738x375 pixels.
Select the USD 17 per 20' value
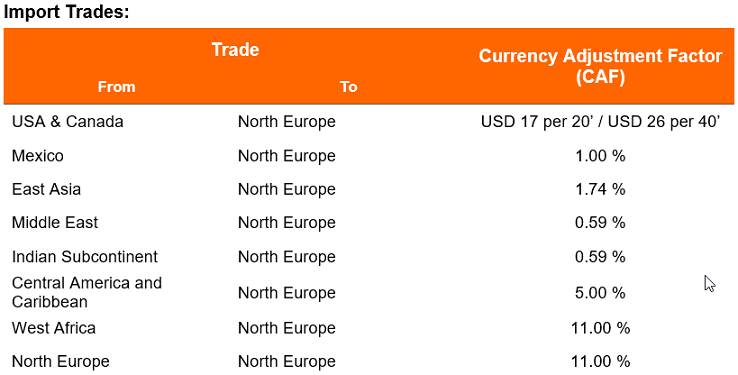539,122
